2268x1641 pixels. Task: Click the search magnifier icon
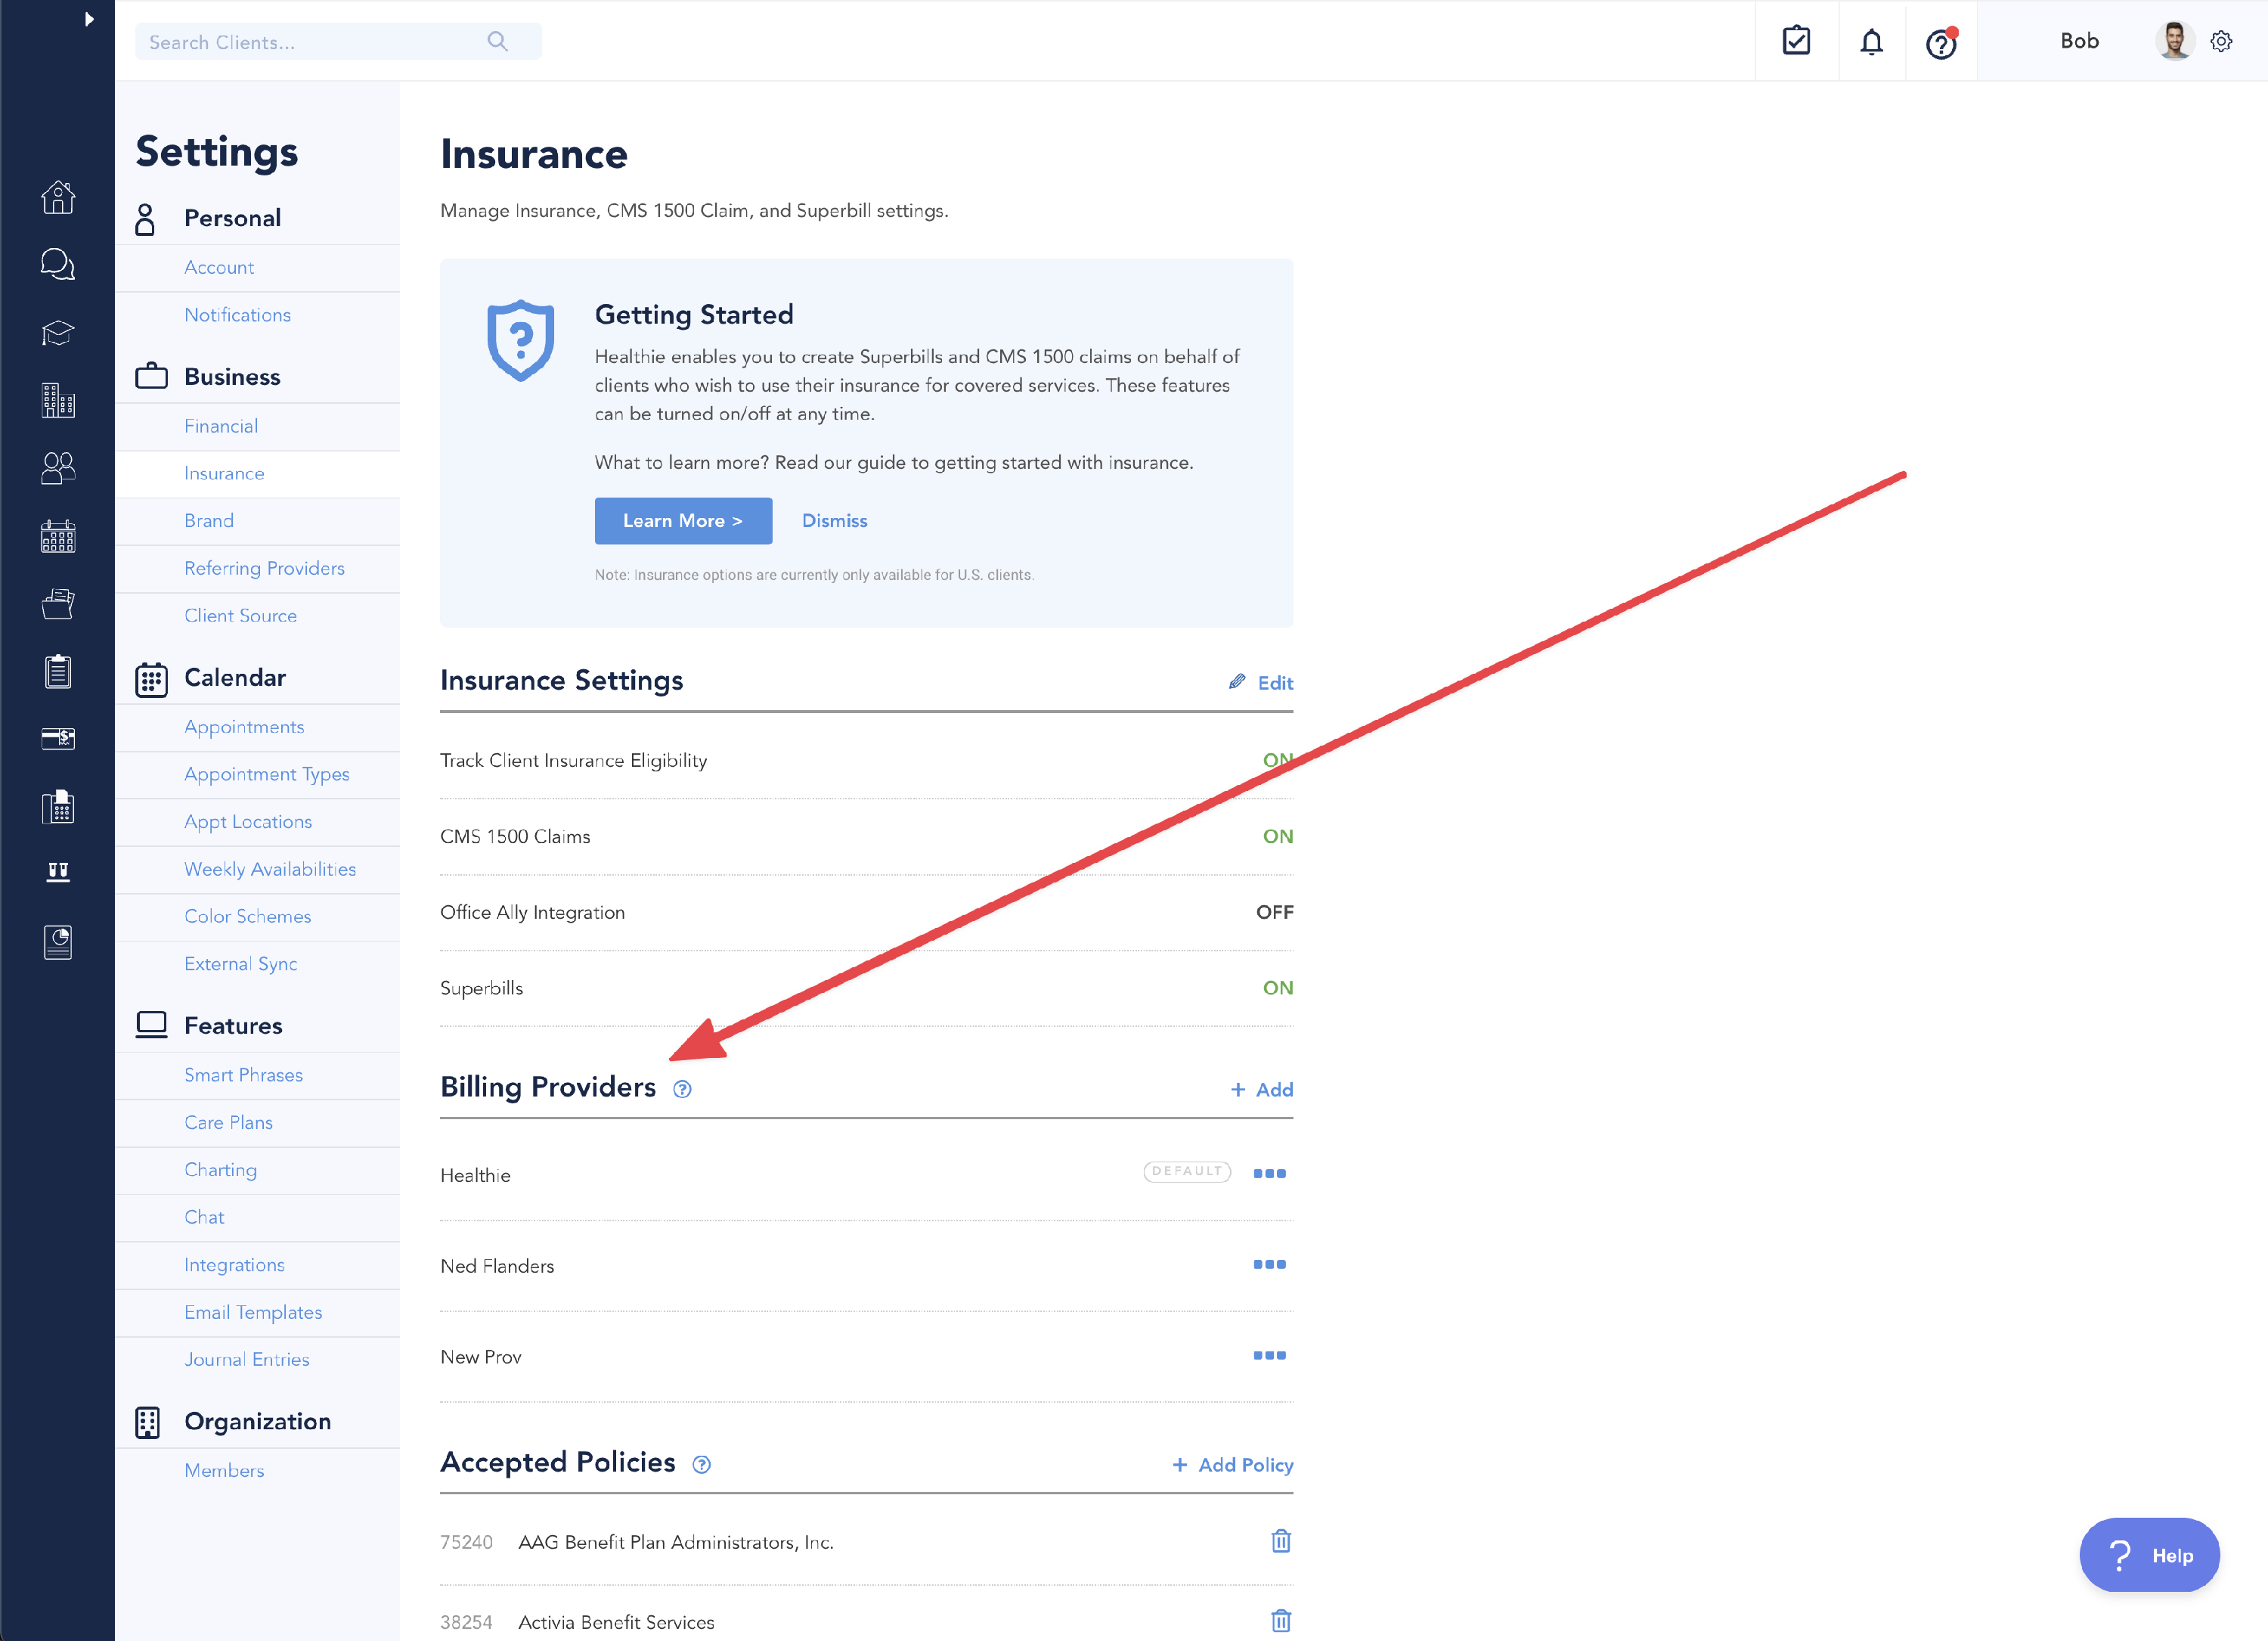[x=497, y=41]
